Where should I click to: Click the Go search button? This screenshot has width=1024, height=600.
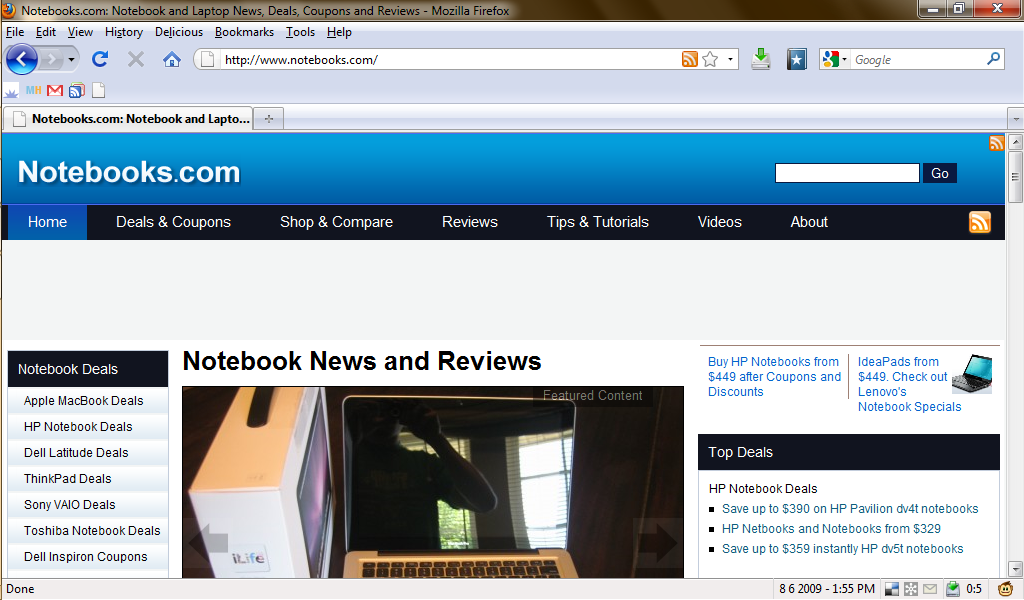940,173
